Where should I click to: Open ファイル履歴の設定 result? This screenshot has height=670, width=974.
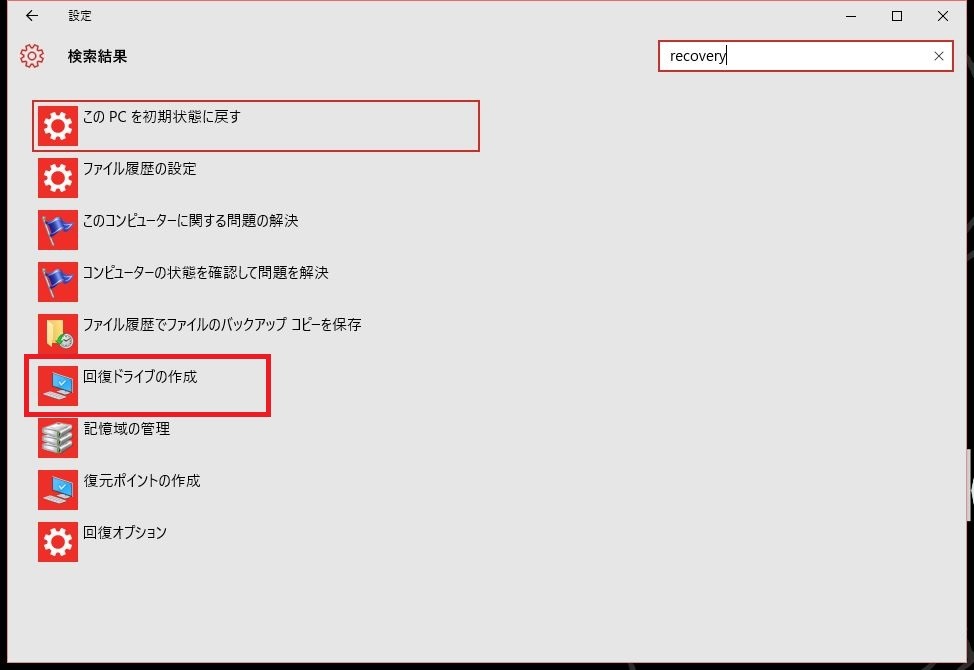(x=140, y=169)
